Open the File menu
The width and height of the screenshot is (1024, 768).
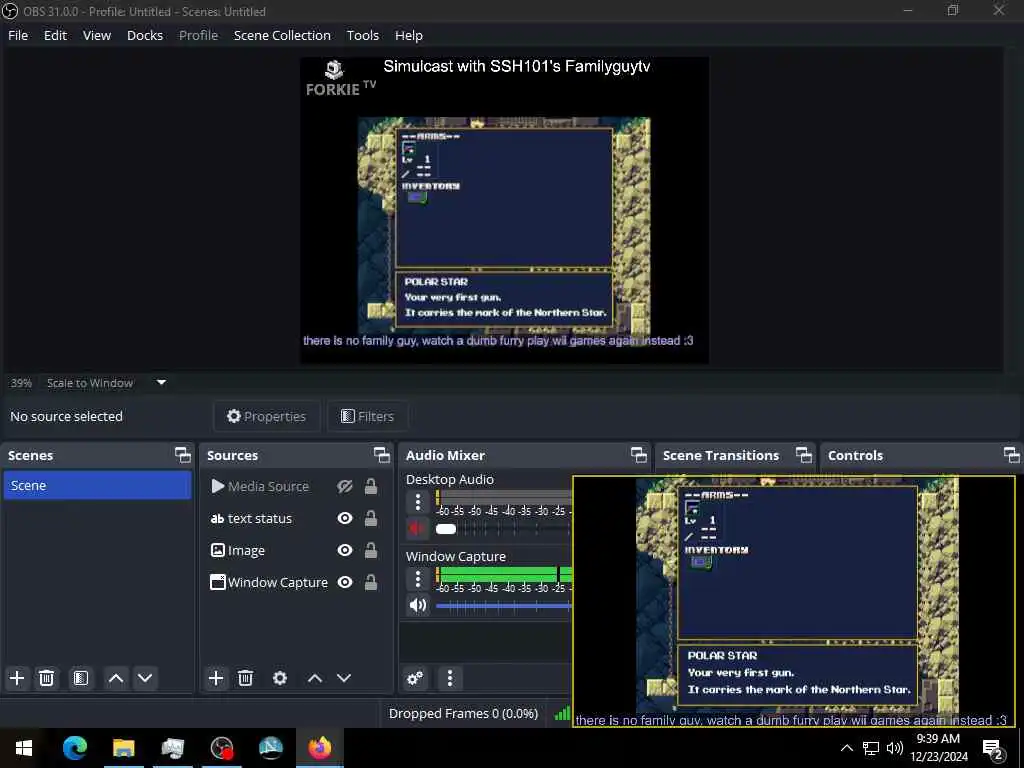pyautogui.click(x=18, y=35)
